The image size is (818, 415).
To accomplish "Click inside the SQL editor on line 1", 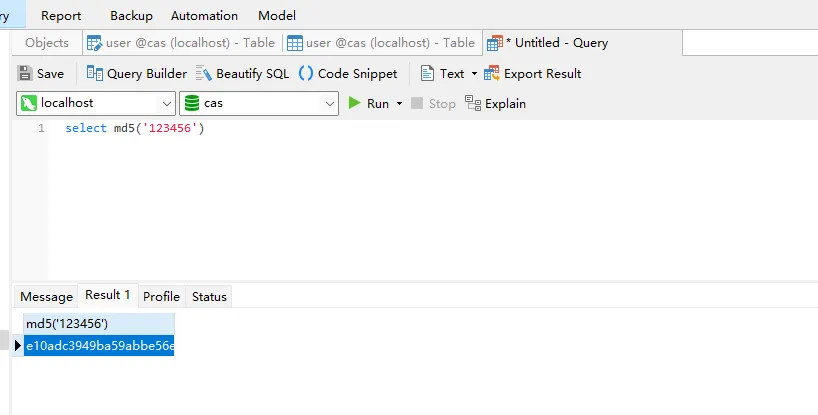I will [x=135, y=128].
